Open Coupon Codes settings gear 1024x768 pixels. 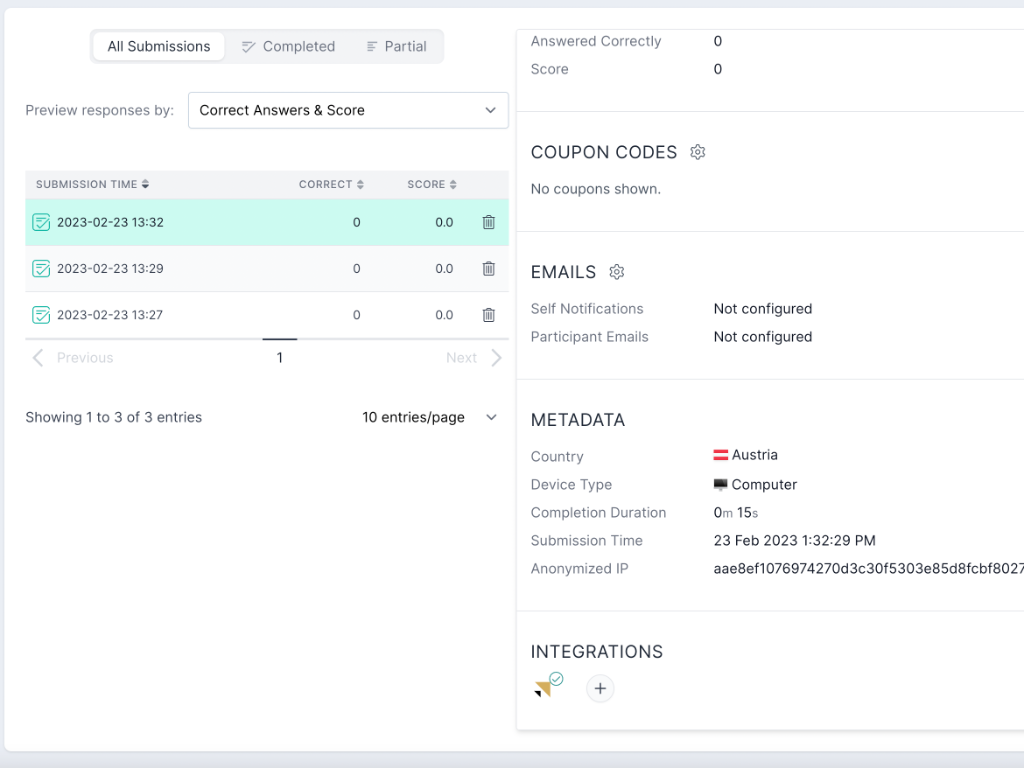698,152
